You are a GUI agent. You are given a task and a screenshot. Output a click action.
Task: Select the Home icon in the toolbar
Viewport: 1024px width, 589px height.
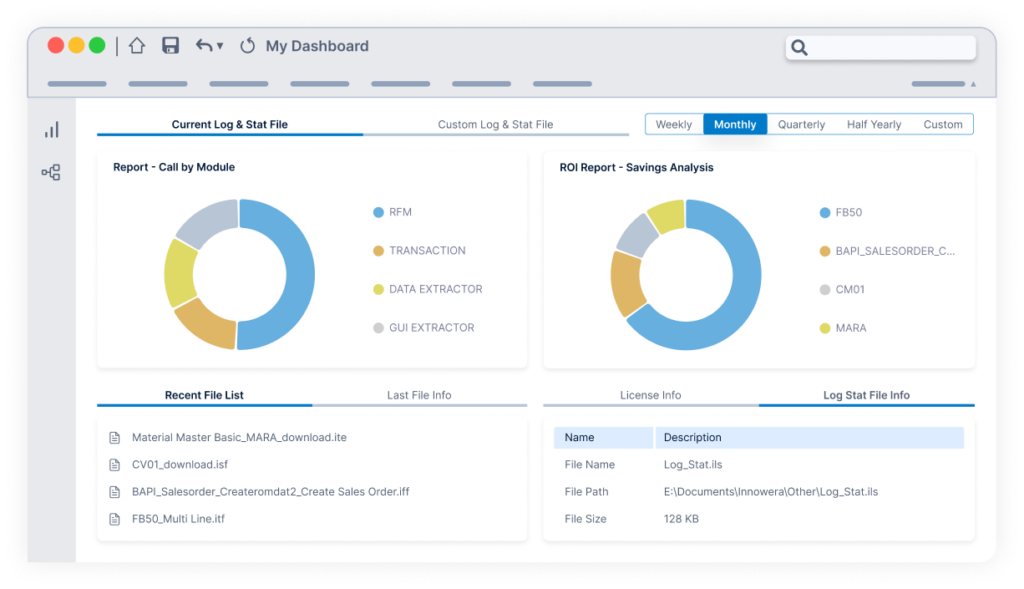pos(137,45)
